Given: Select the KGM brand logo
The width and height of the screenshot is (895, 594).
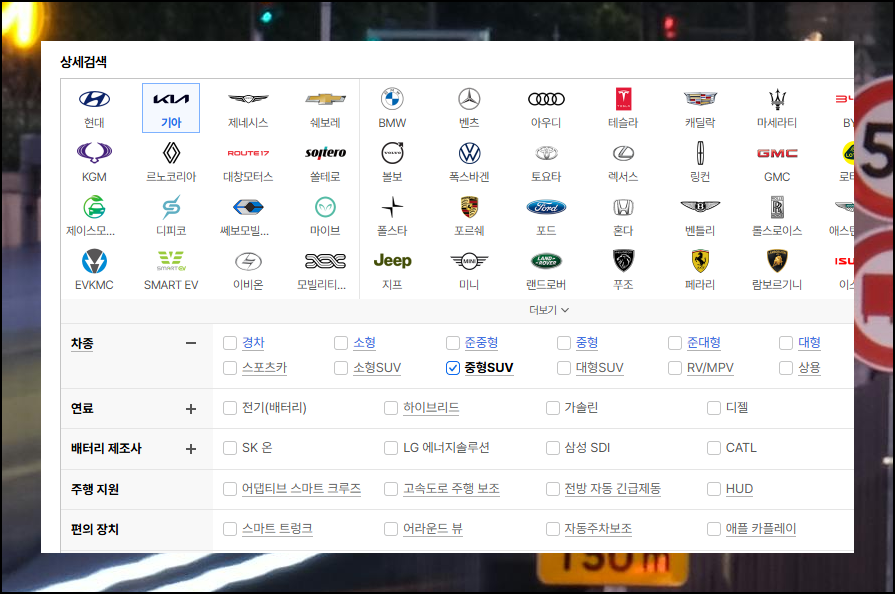Looking at the screenshot, I should pos(94,153).
